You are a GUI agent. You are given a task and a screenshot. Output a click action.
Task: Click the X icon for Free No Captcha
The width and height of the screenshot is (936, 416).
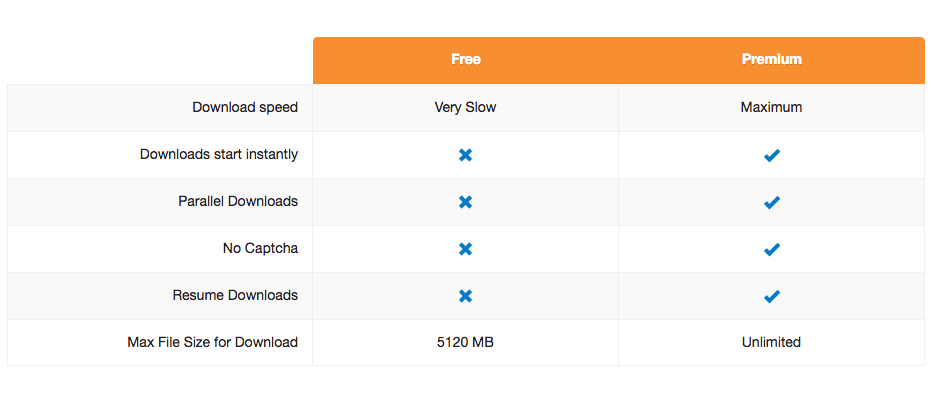click(465, 249)
